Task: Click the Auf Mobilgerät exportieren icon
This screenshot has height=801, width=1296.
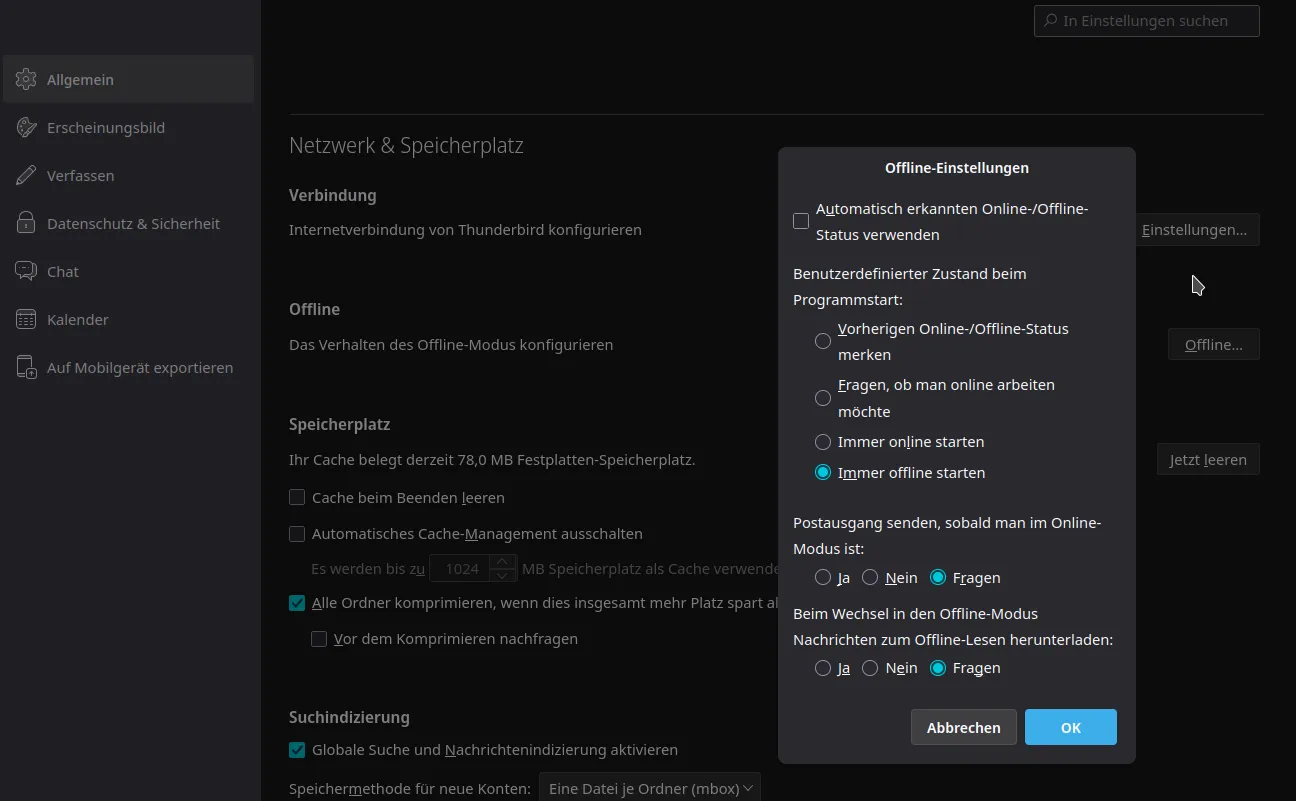Action: click(x=27, y=368)
